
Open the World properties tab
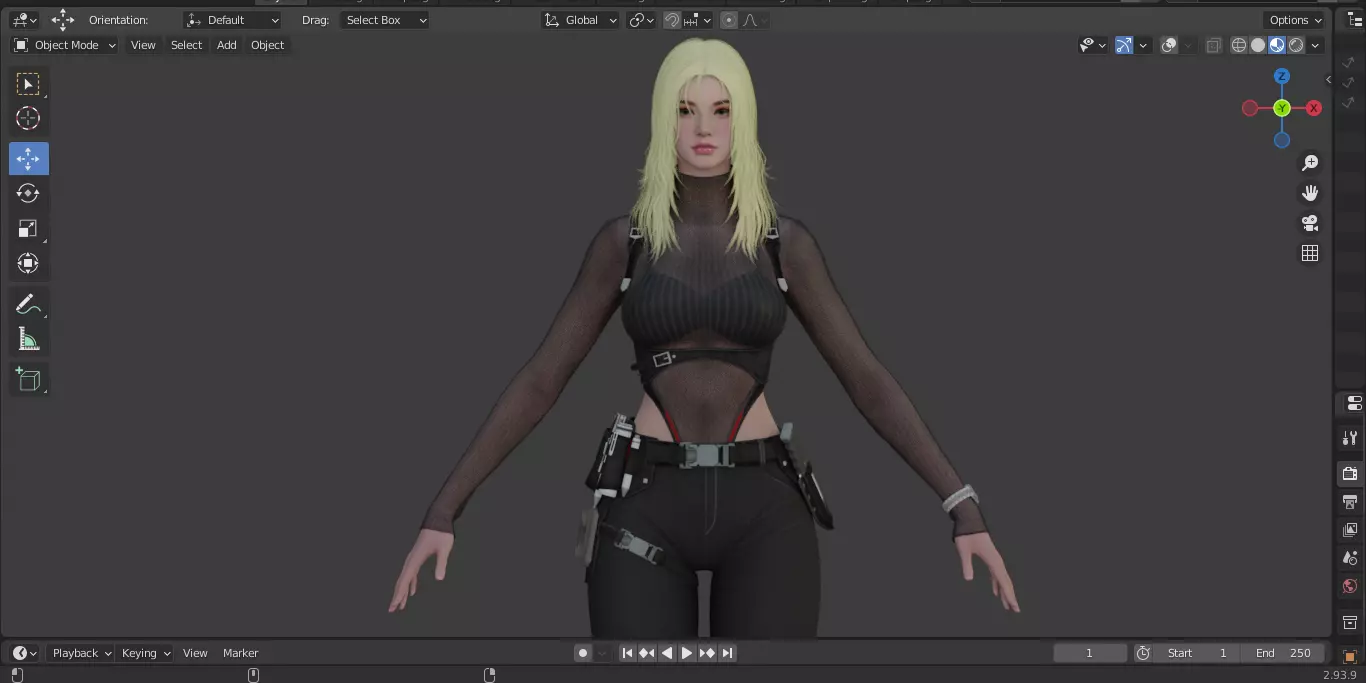click(1351, 586)
